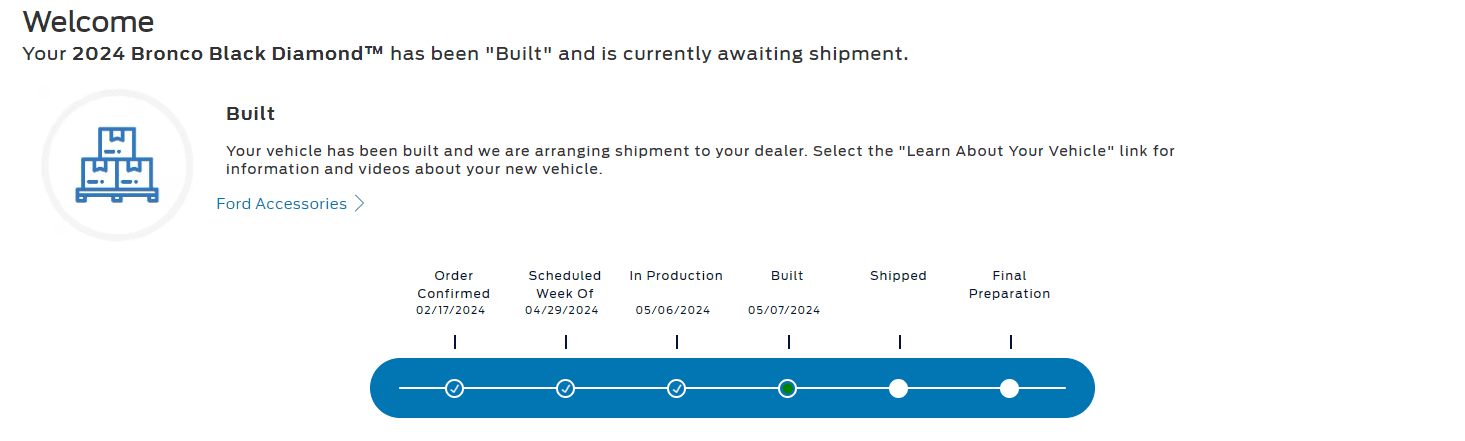This screenshot has width=1465, height=441.
Task: Click the stacked boxes on pallet icon
Action: click(x=117, y=165)
